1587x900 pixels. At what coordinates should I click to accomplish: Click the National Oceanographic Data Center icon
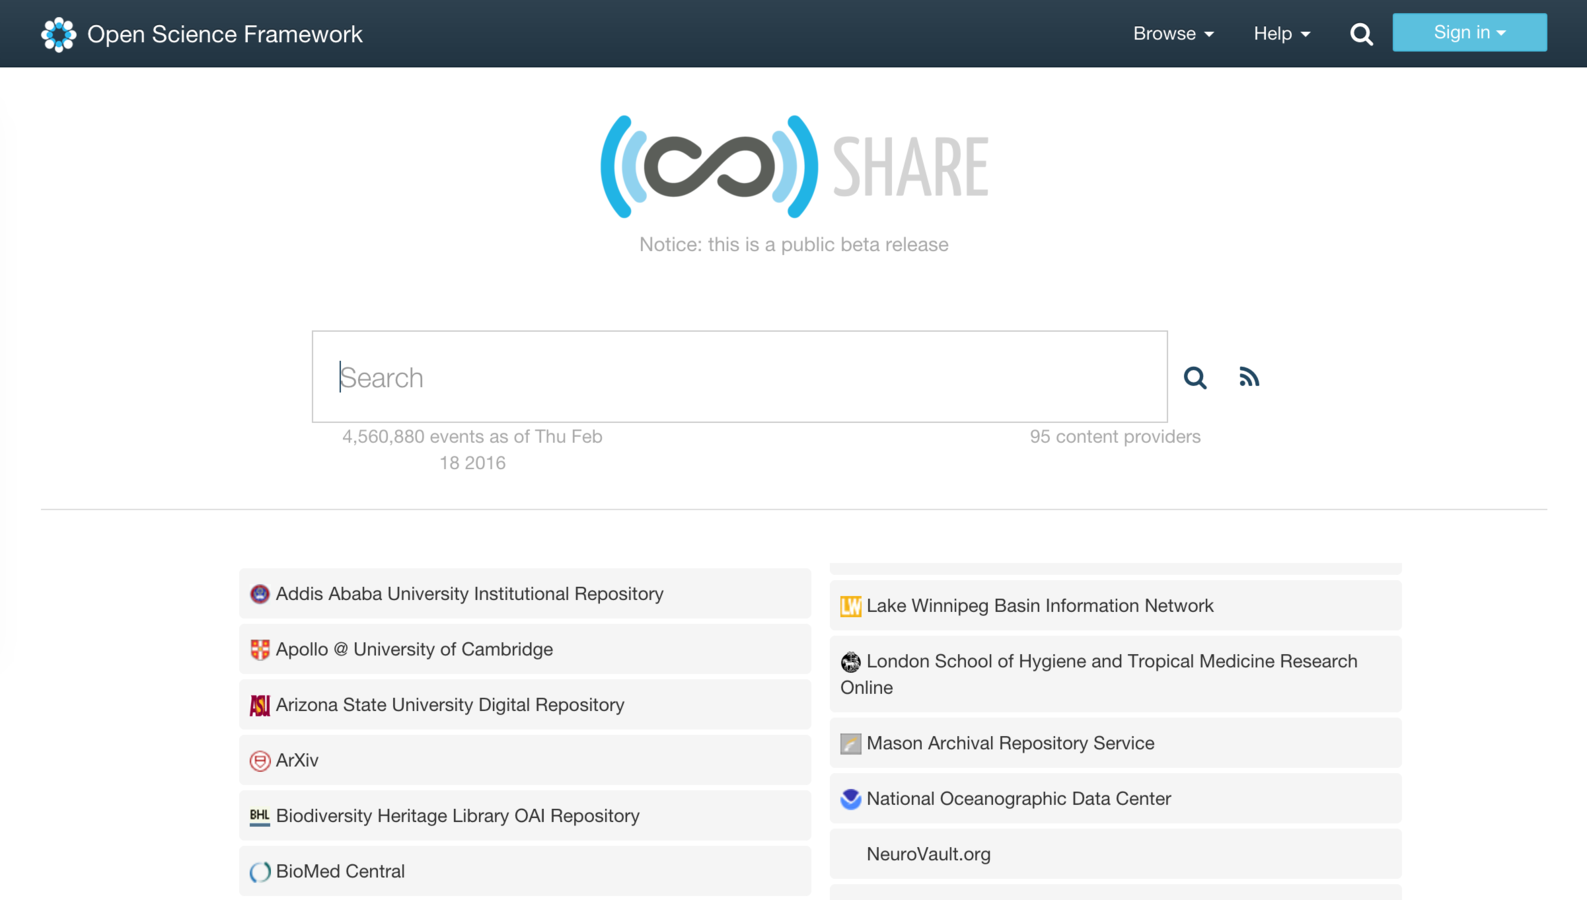851,799
